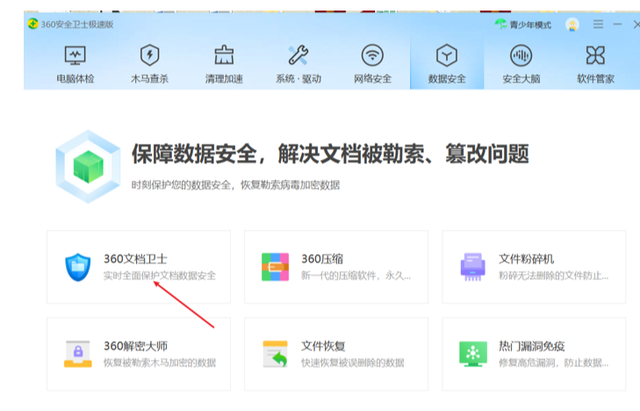
Task: Click the 青少年模式 text label
Action: (530, 25)
